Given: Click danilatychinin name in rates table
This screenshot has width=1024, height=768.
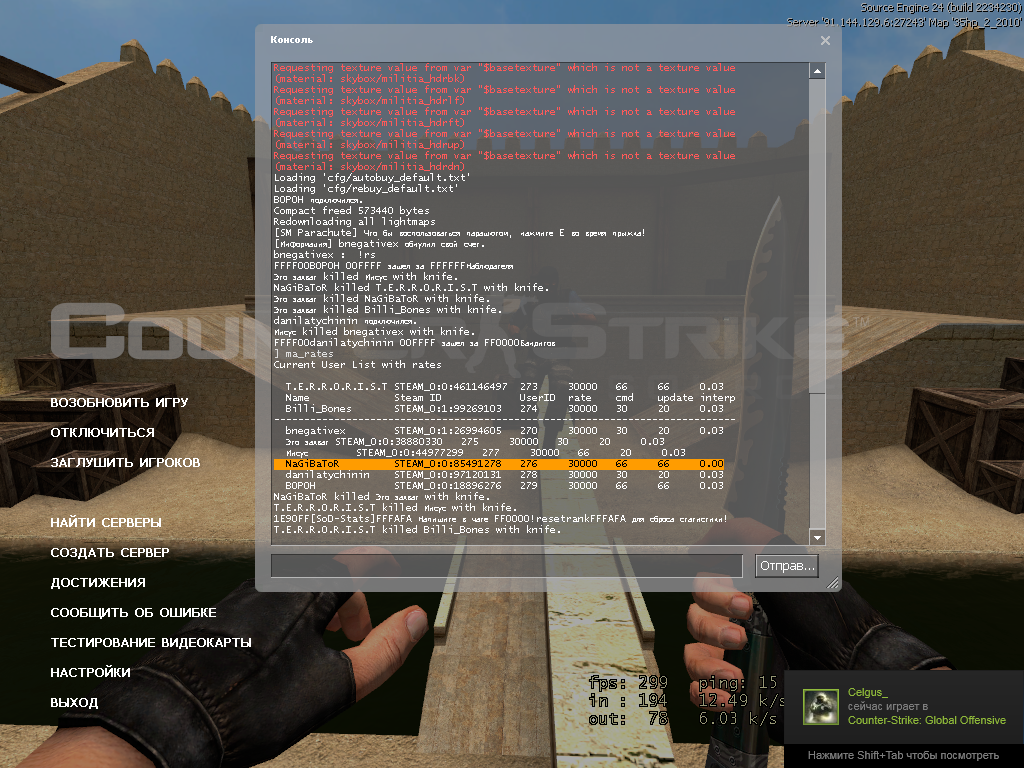Looking at the screenshot, I should [327, 475].
